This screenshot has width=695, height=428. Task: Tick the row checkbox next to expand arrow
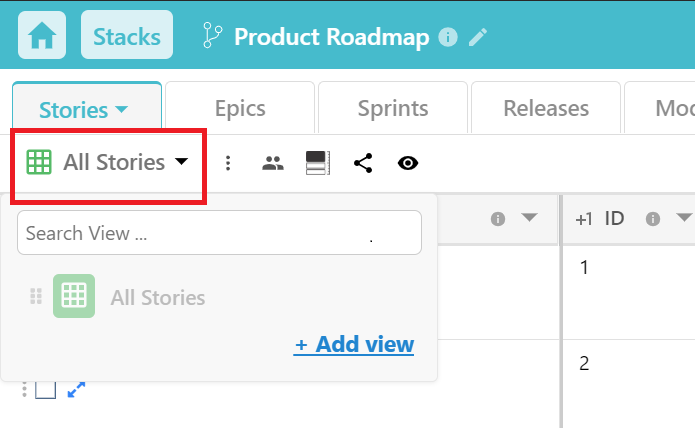click(45, 390)
